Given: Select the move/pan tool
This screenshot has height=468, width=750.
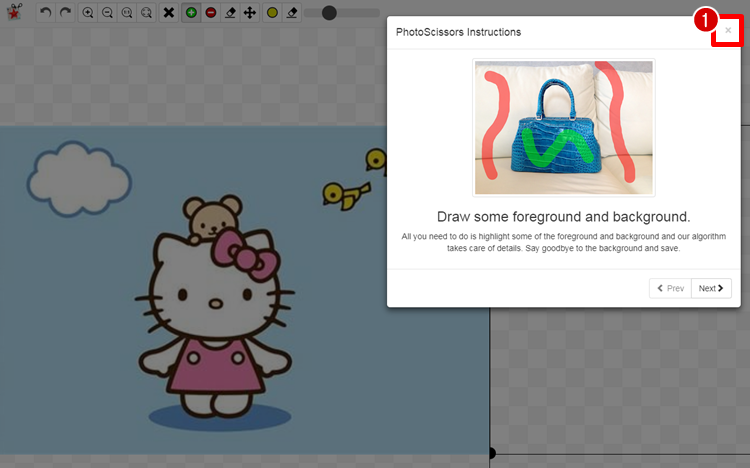Looking at the screenshot, I should tap(250, 12).
